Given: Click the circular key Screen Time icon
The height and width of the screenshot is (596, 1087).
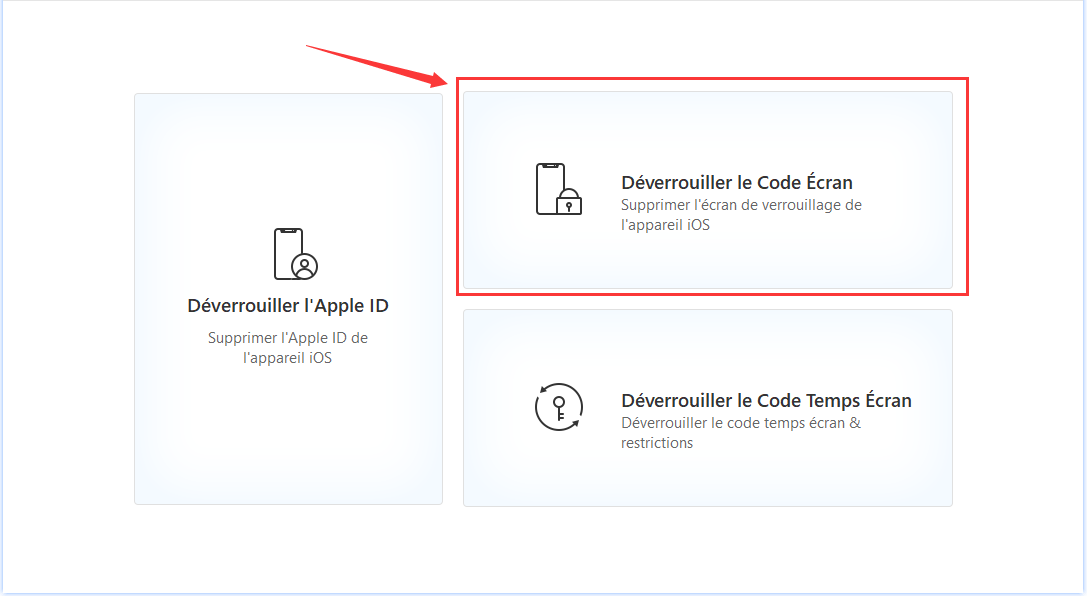Looking at the screenshot, I should tap(559, 407).
